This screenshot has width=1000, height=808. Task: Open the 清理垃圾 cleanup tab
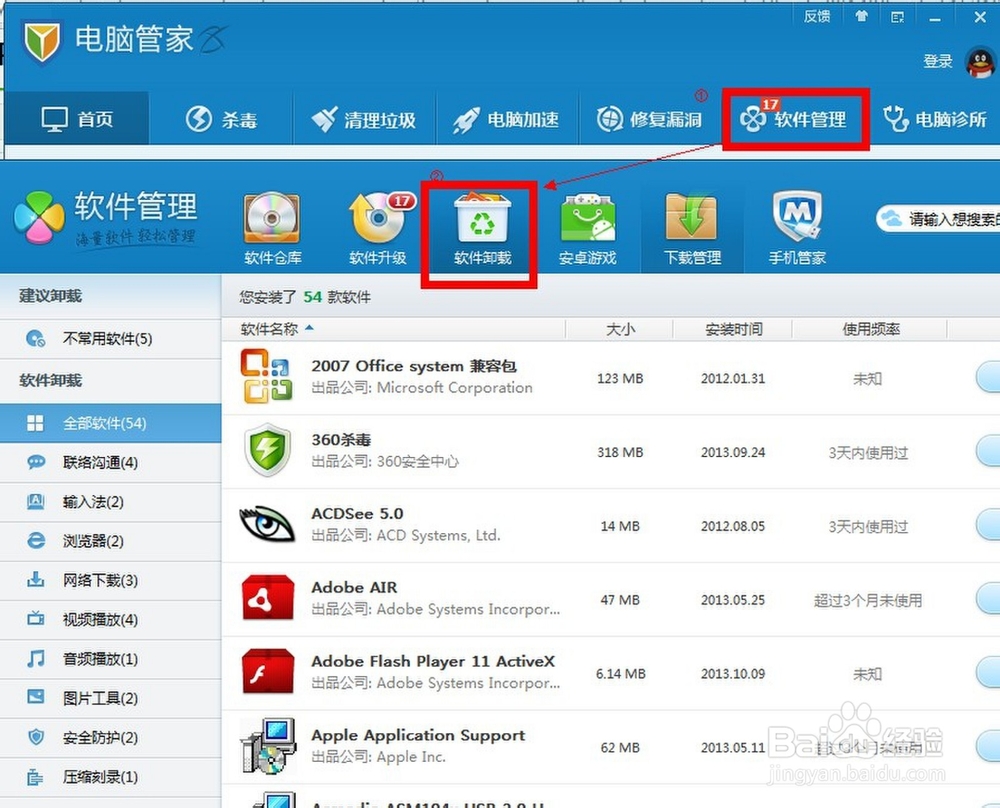(x=364, y=119)
